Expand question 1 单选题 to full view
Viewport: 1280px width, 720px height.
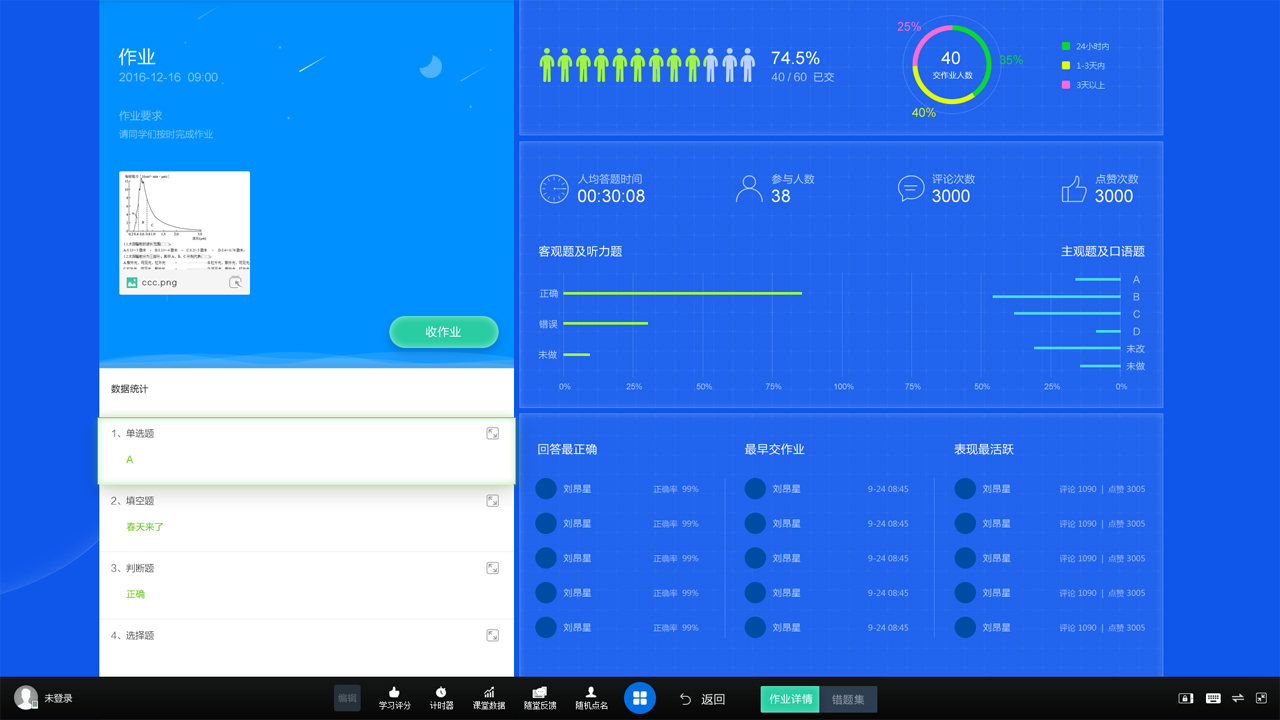[492, 433]
